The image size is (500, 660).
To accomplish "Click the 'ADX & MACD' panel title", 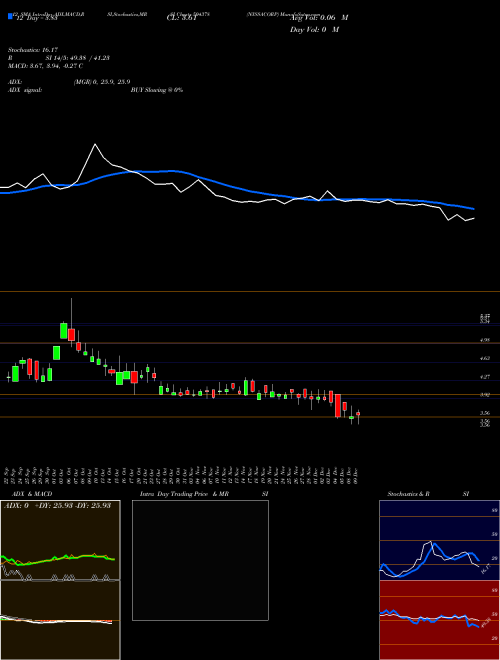I will click(x=32, y=494).
